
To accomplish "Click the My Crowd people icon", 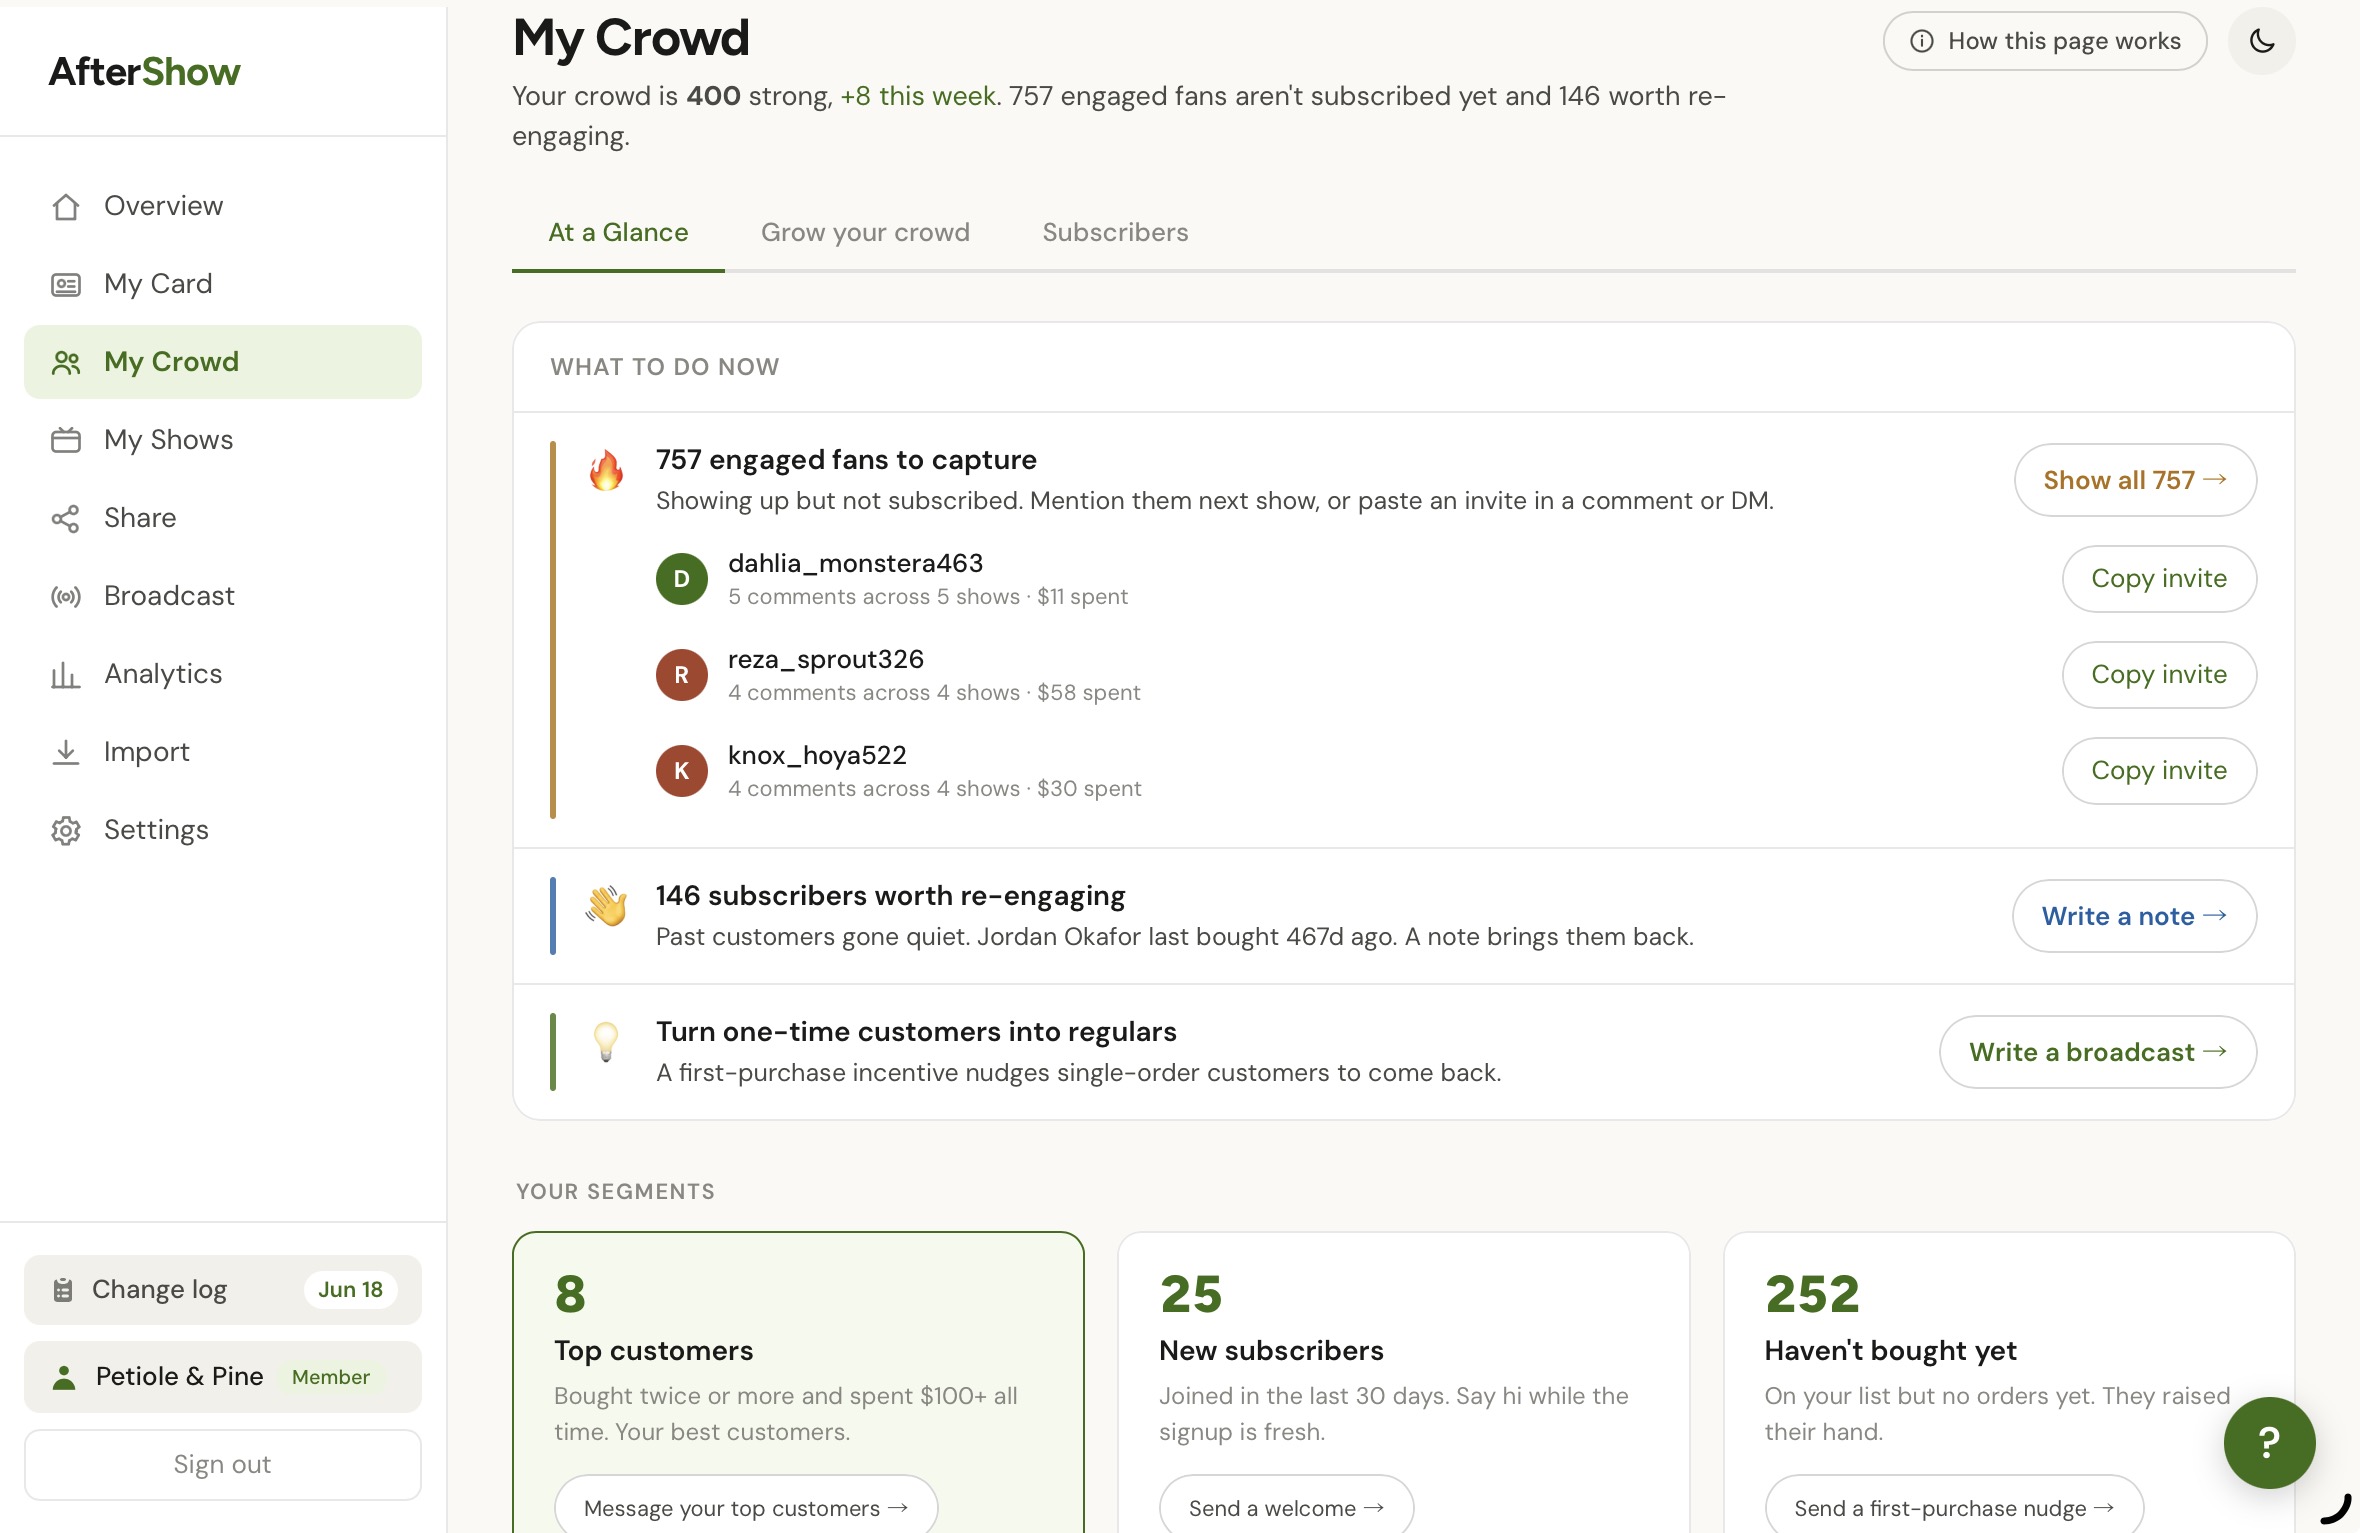I will click(66, 362).
